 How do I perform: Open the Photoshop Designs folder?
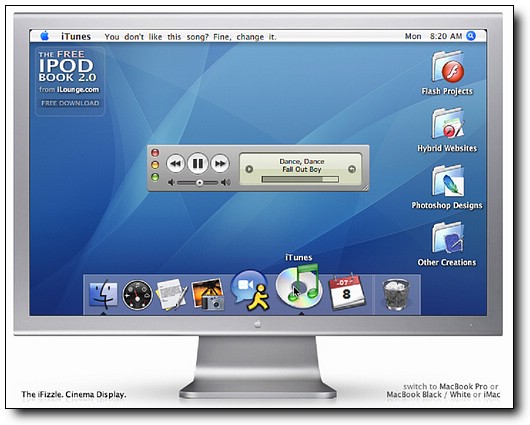point(447,188)
